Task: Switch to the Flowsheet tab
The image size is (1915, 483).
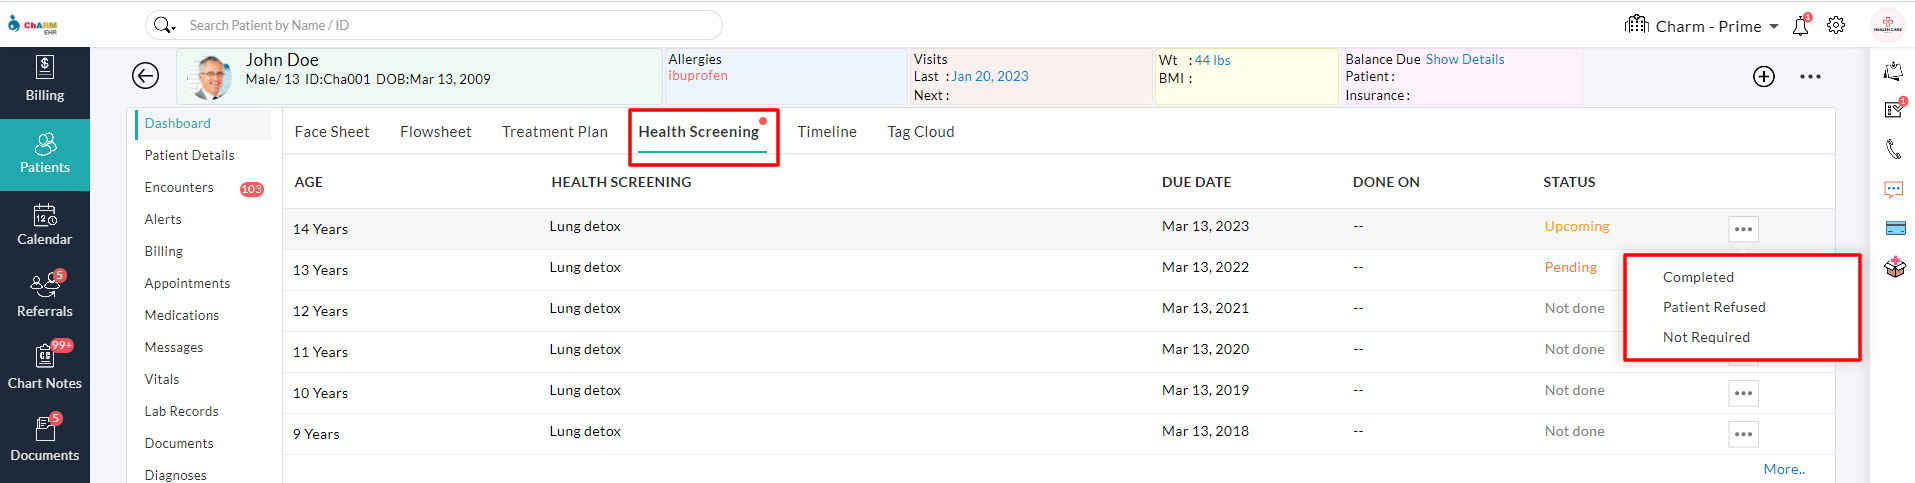Action: point(435,132)
